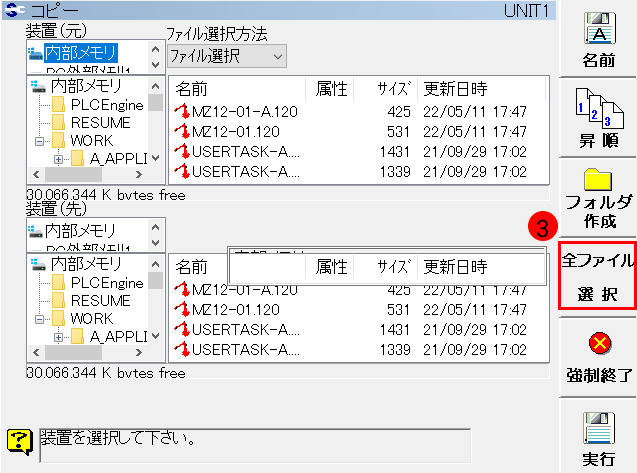Select file MZ12-01.120 in source list
The image size is (637, 473).
pyautogui.click(x=236, y=132)
